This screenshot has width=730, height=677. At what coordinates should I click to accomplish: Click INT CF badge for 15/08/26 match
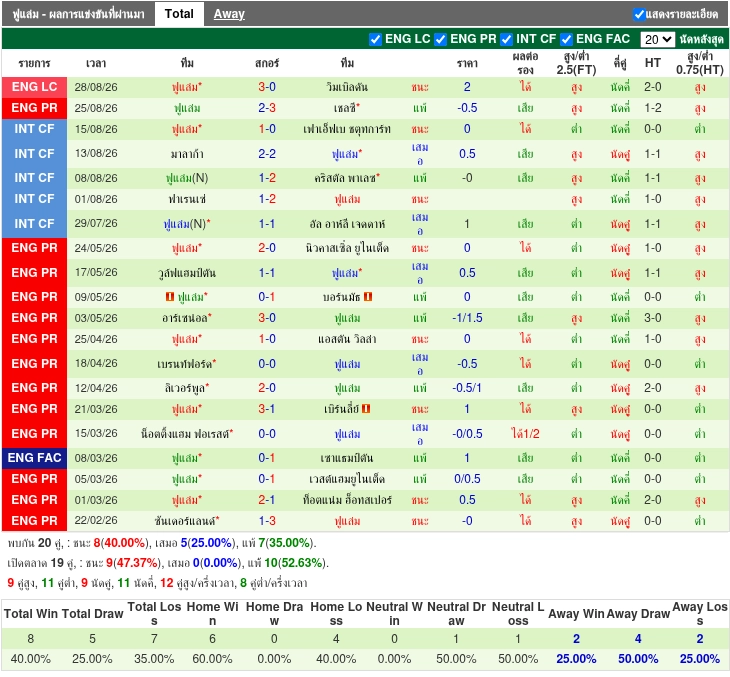(34, 129)
